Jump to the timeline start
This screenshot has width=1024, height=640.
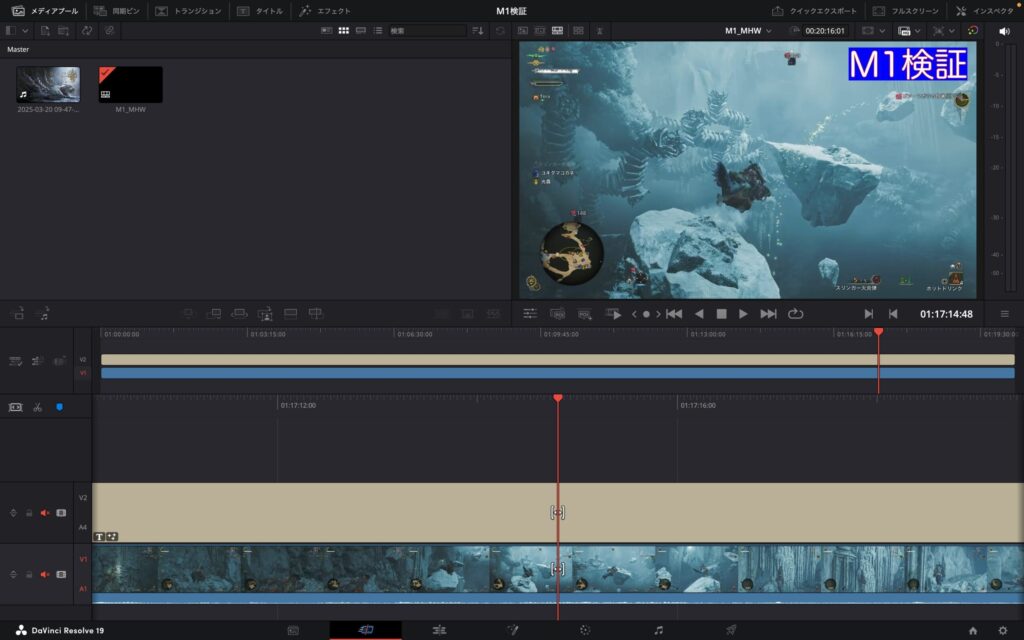674,314
